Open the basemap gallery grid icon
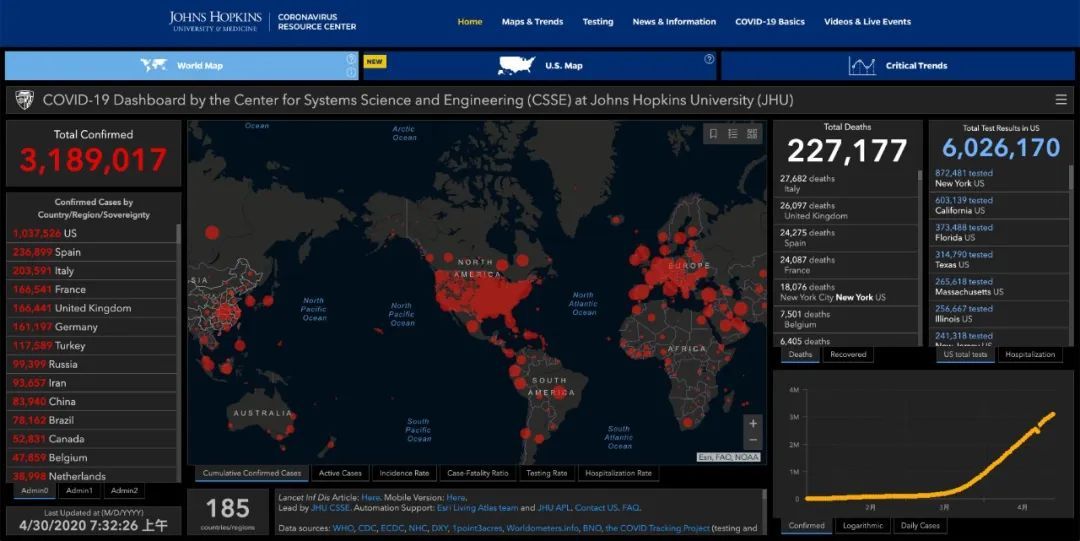Viewport: 1080px width, 541px height. (x=752, y=134)
